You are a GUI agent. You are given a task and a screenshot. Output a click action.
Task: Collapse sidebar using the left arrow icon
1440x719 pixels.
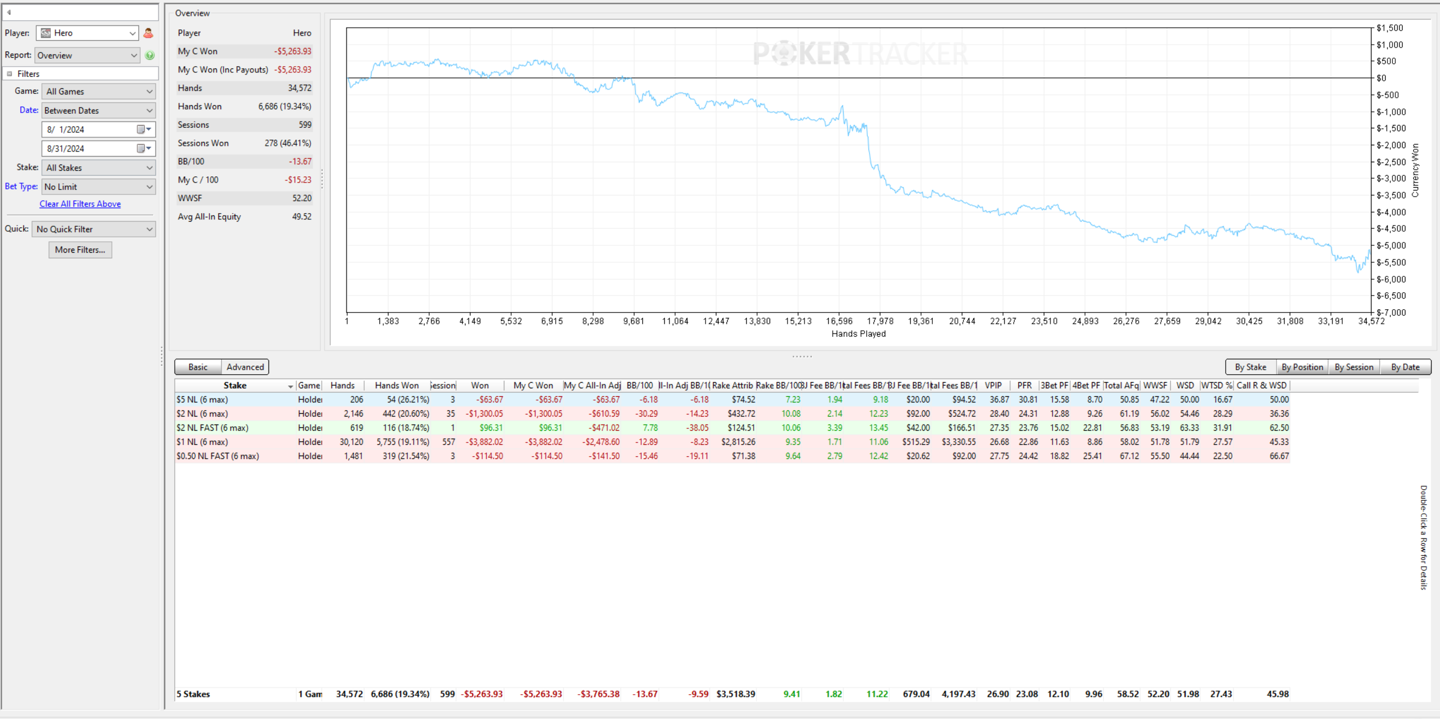point(8,13)
